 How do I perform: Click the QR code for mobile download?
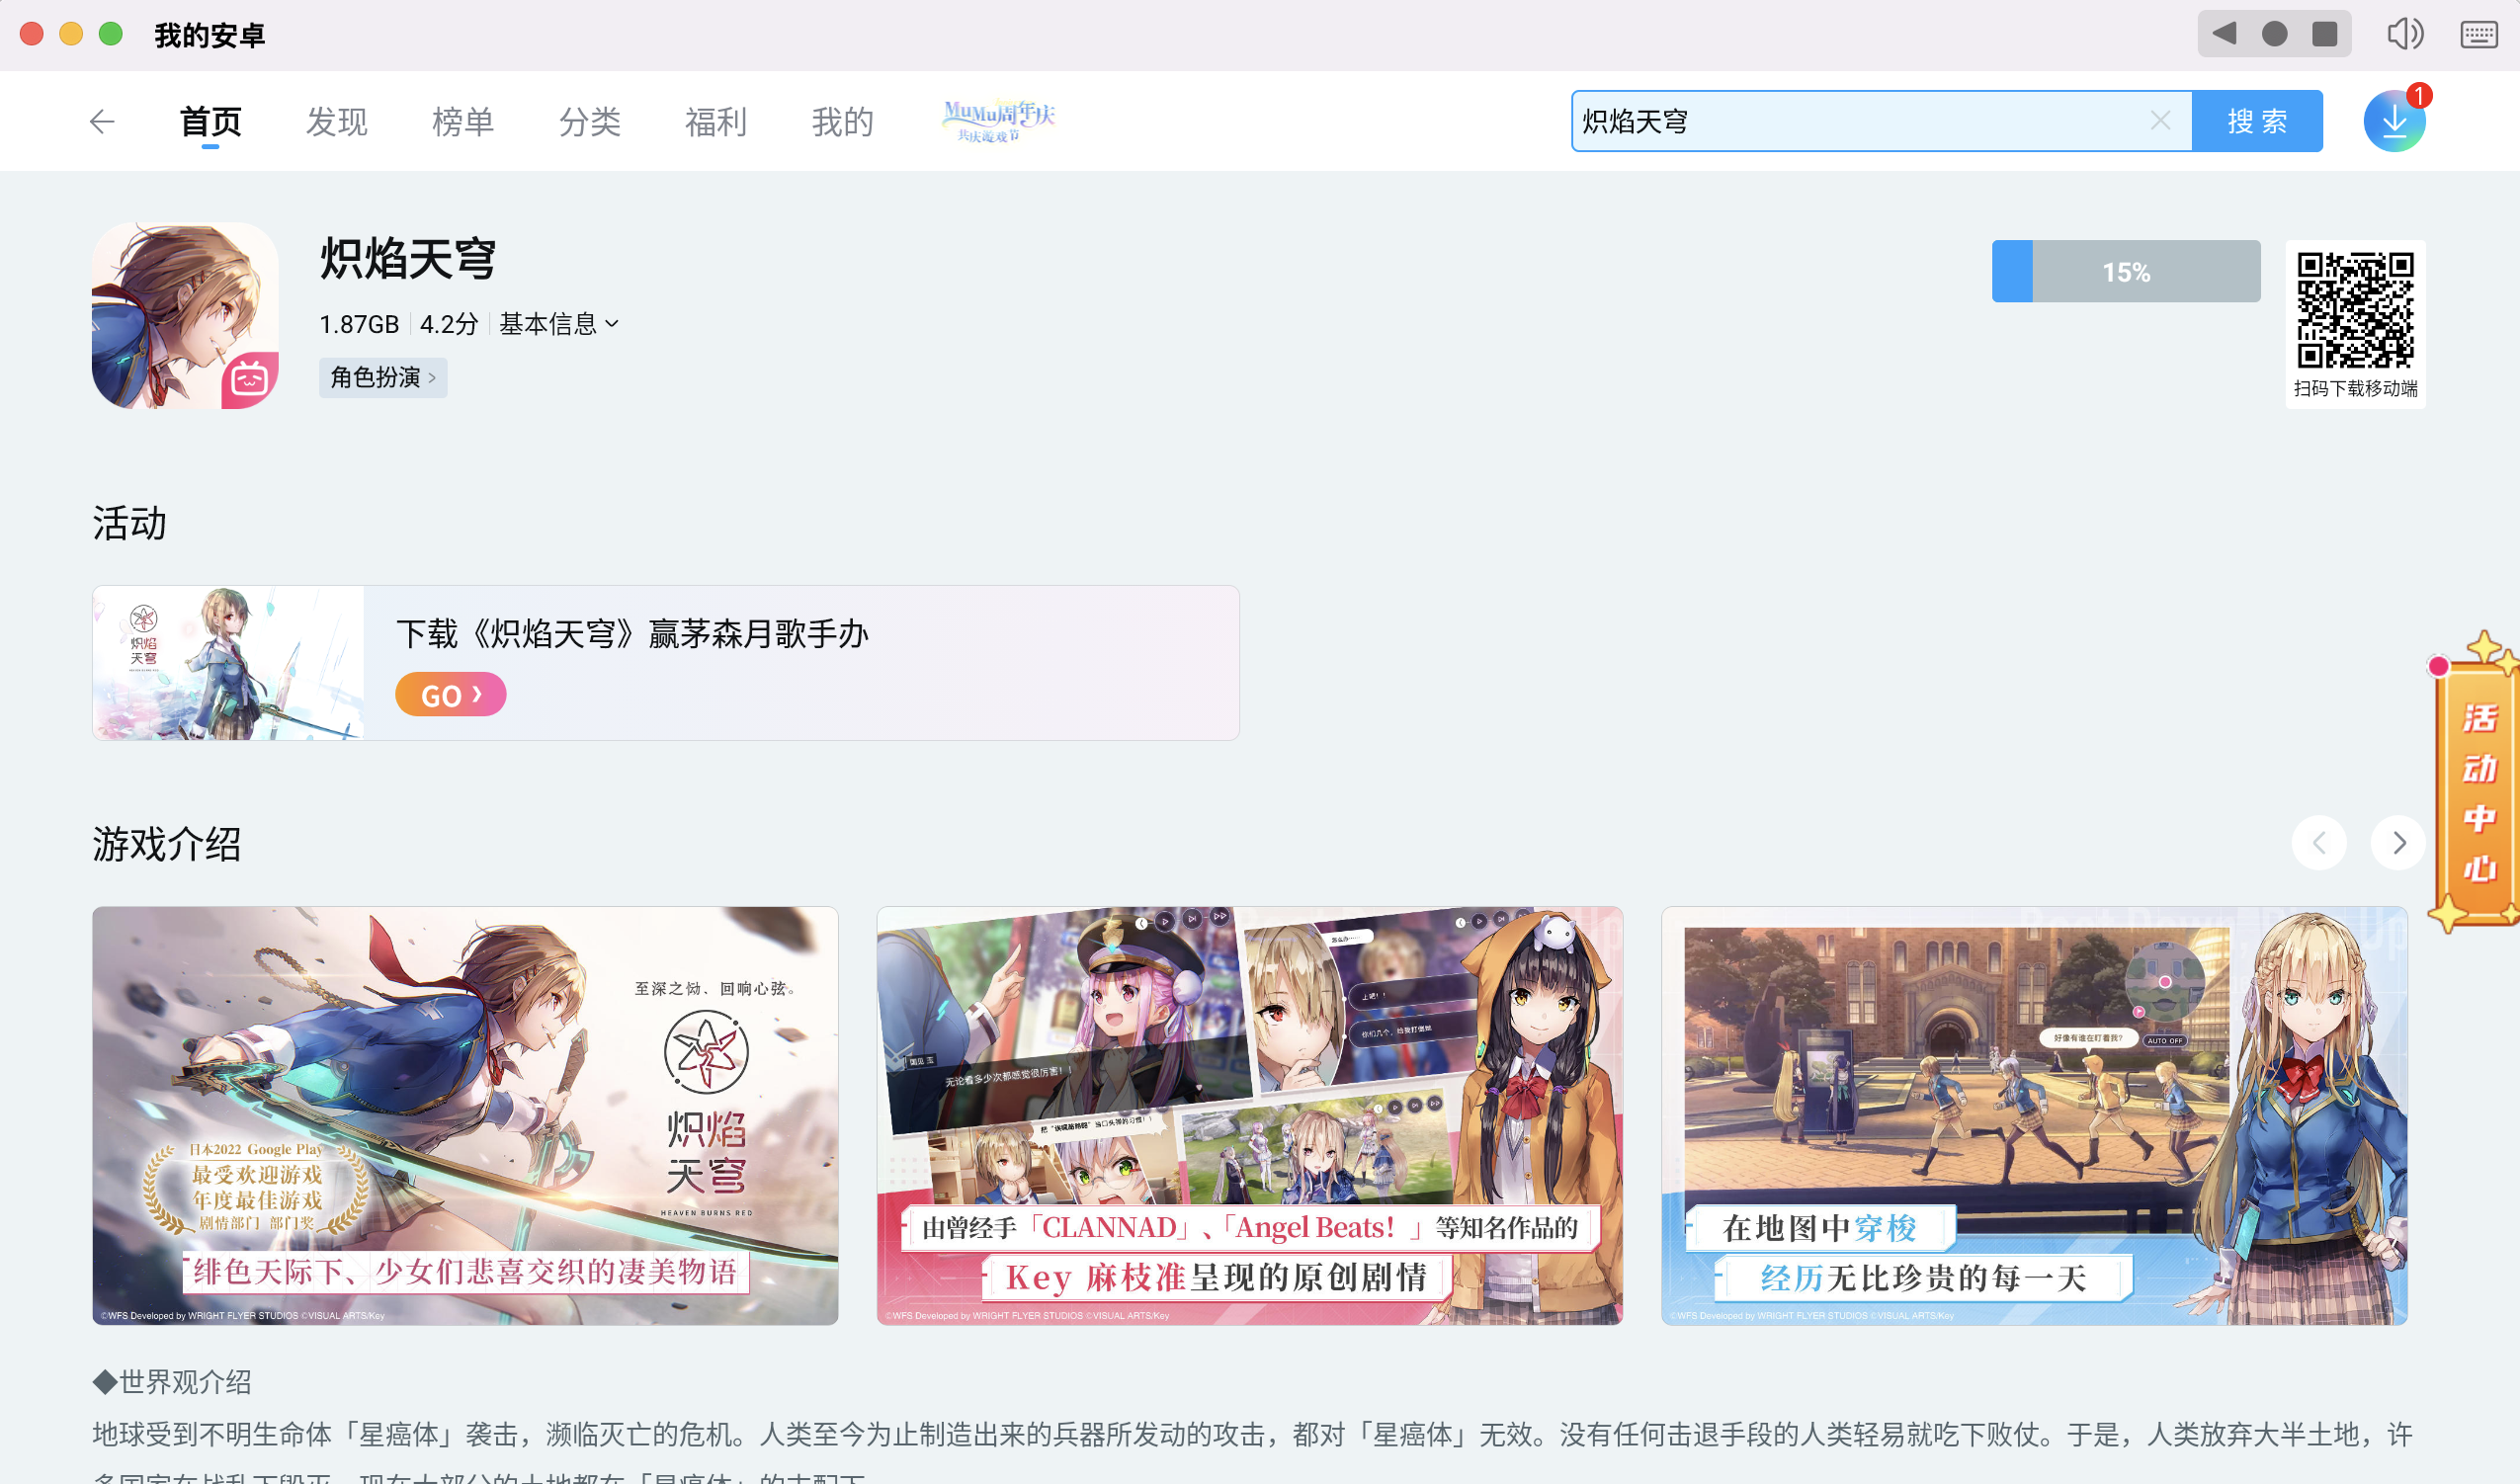coord(2355,310)
